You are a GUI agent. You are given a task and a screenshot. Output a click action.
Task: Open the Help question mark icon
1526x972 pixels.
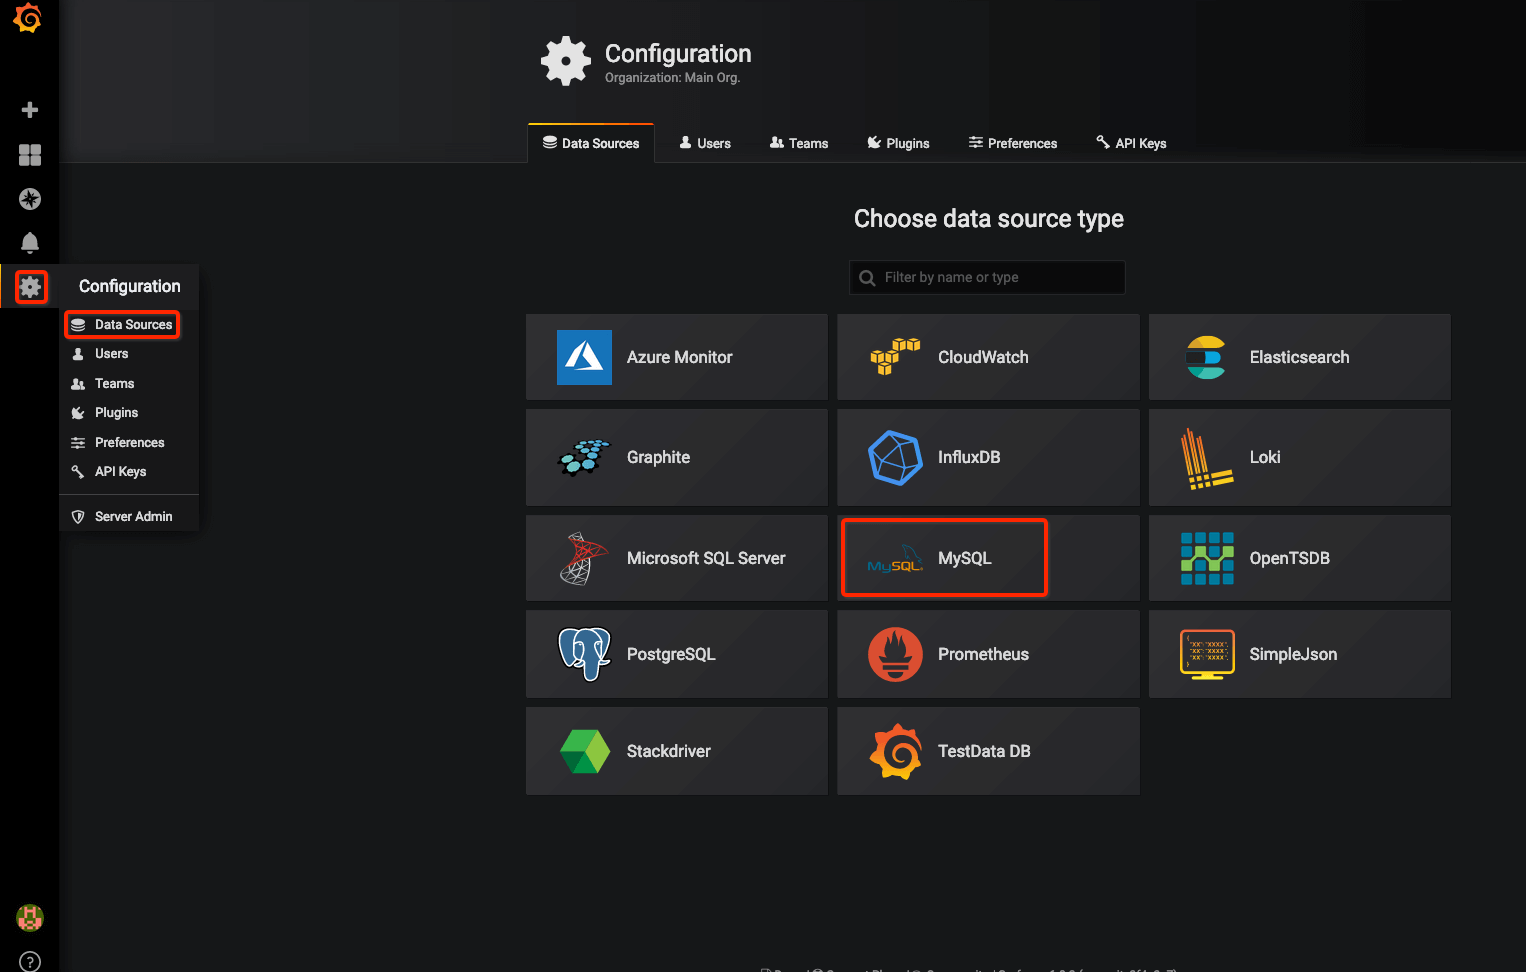[30, 961]
